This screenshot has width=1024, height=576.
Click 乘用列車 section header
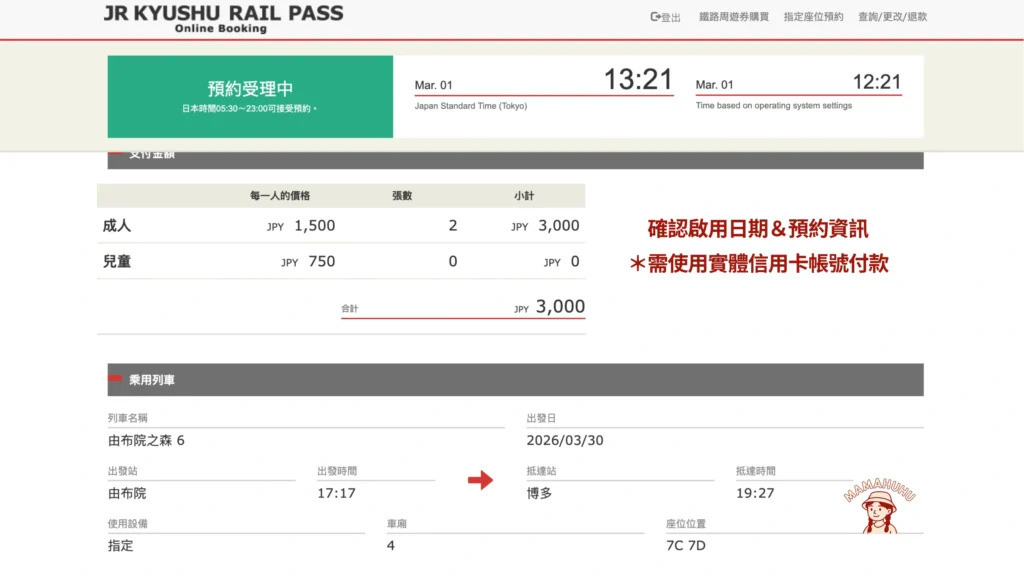pyautogui.click(x=515, y=379)
